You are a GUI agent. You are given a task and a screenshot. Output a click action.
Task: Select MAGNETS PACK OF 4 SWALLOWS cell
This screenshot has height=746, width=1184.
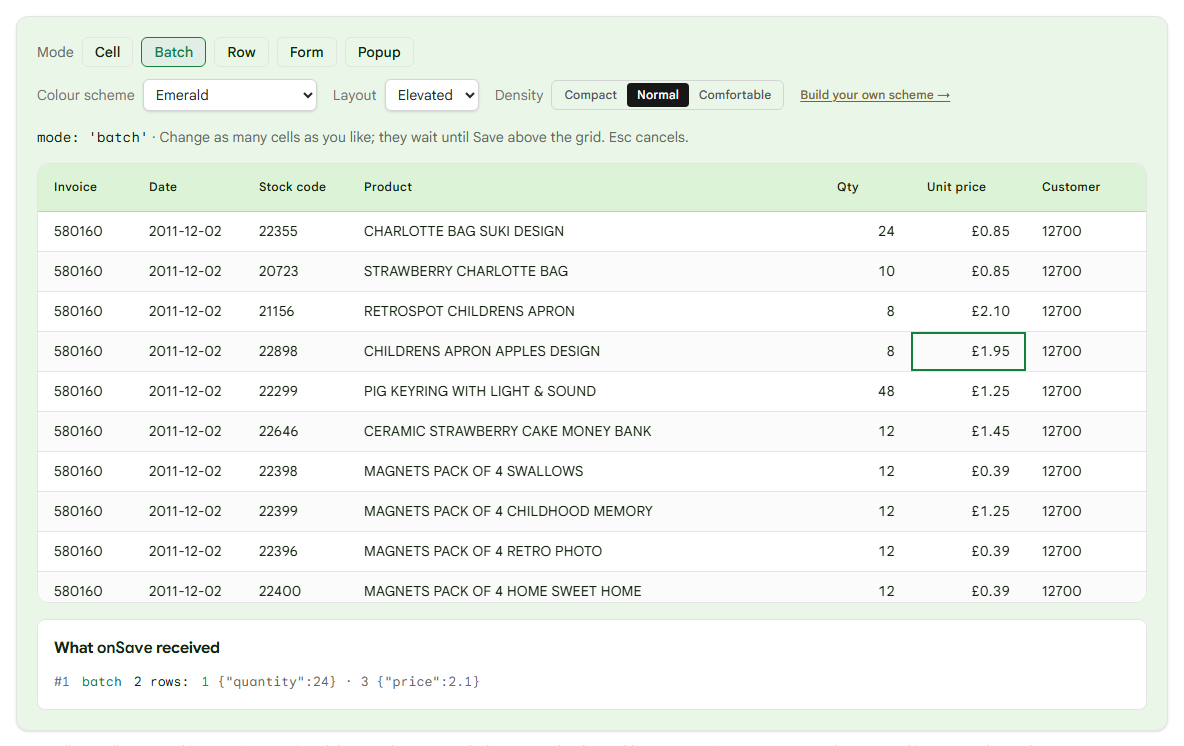tap(585, 471)
